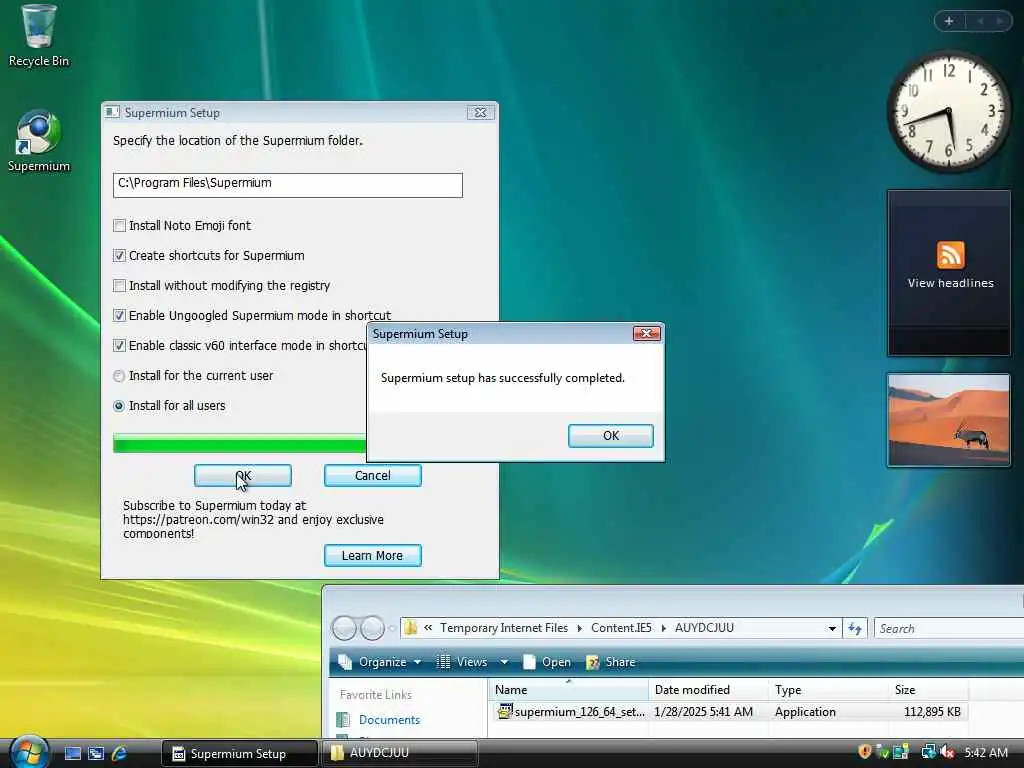The width and height of the screenshot is (1024, 768).
Task: Click the Windows Start orb
Action: tap(29, 752)
